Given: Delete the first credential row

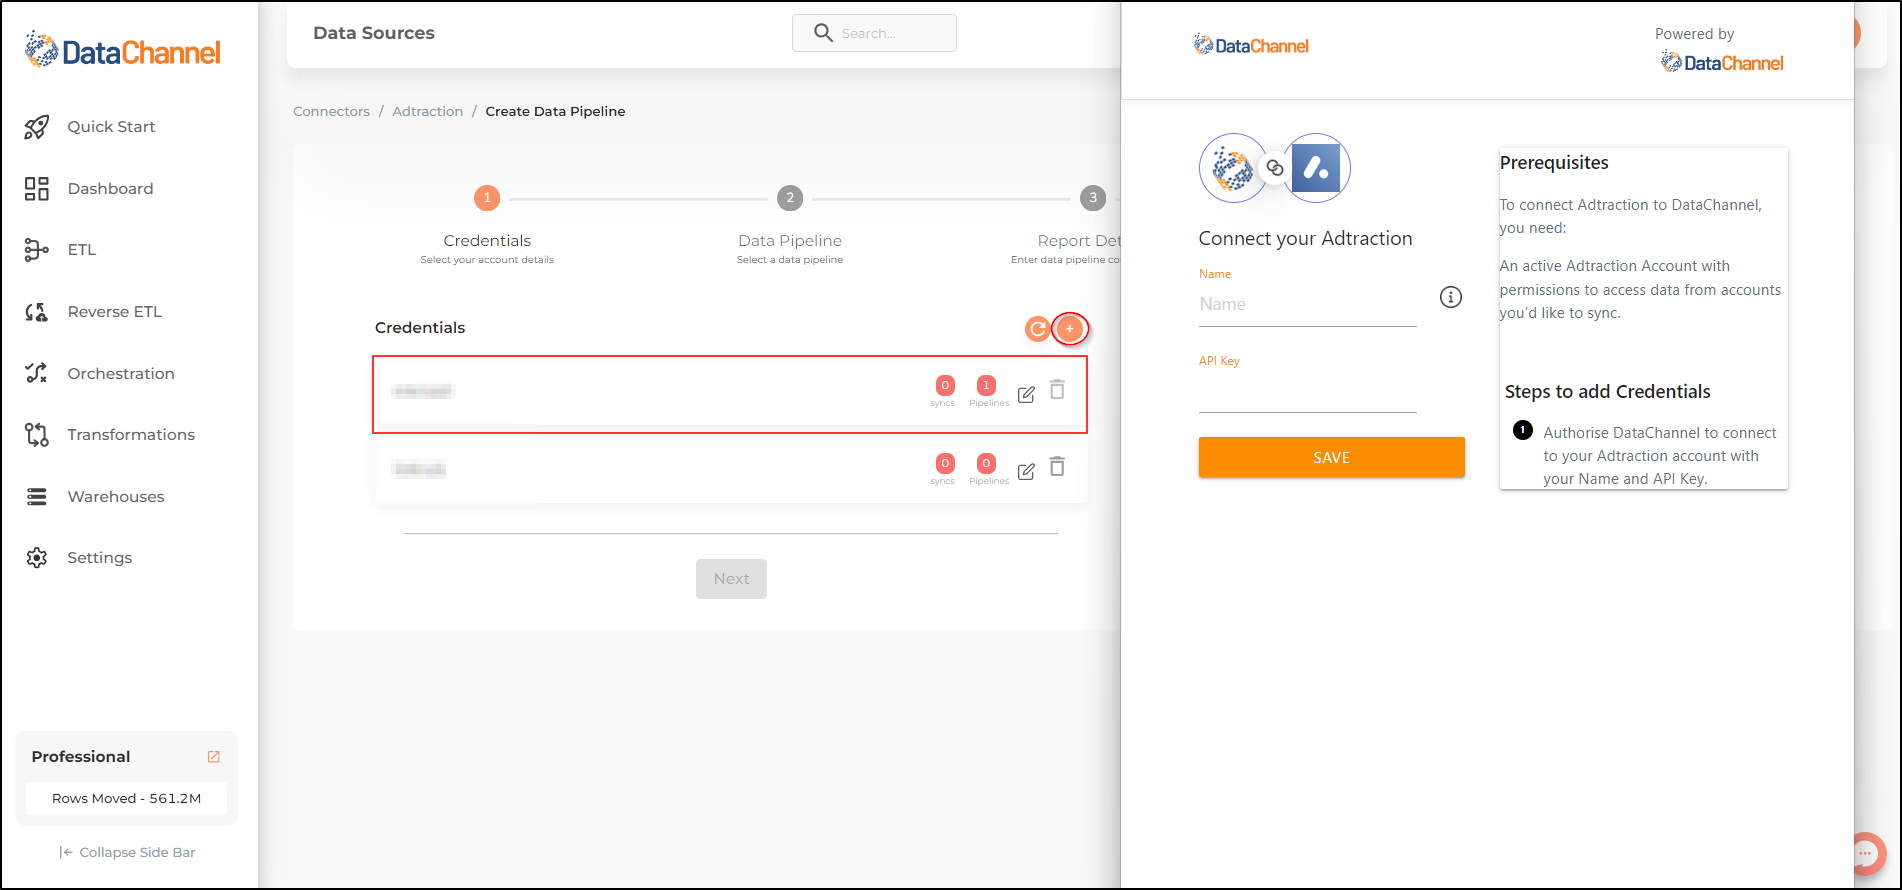Looking at the screenshot, I should coord(1057,390).
